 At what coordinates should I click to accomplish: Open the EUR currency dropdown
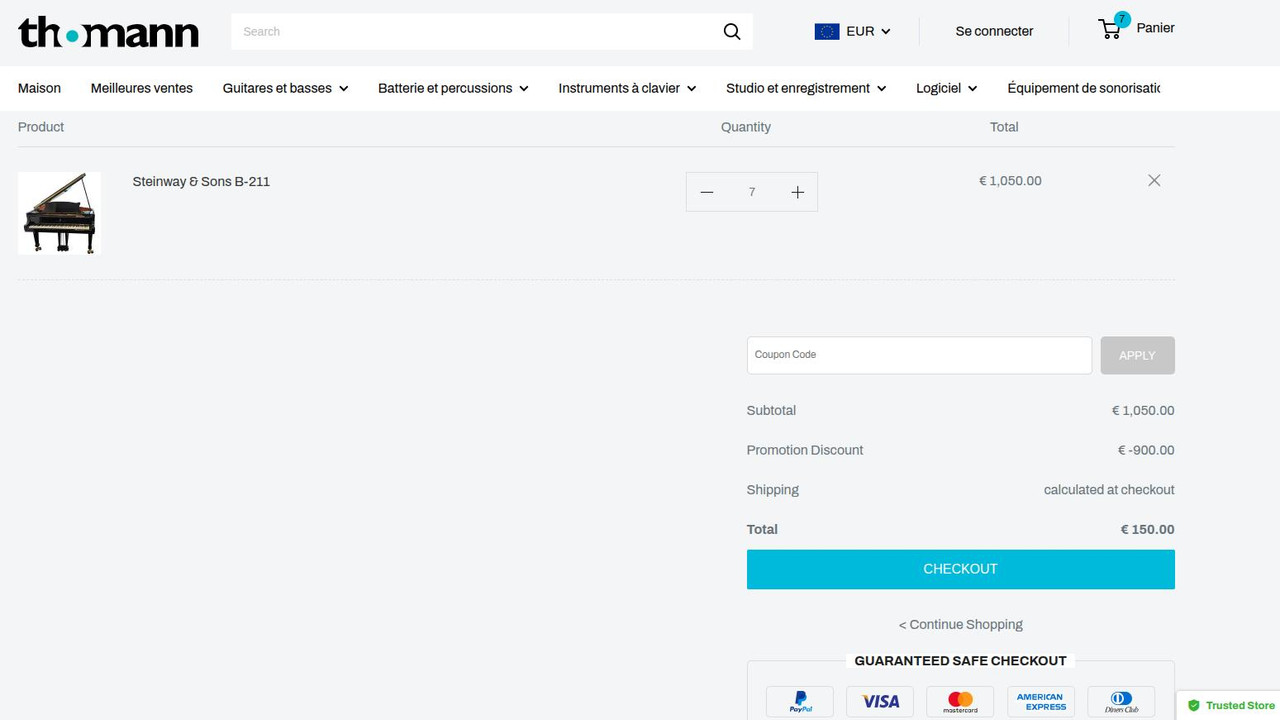coord(868,31)
